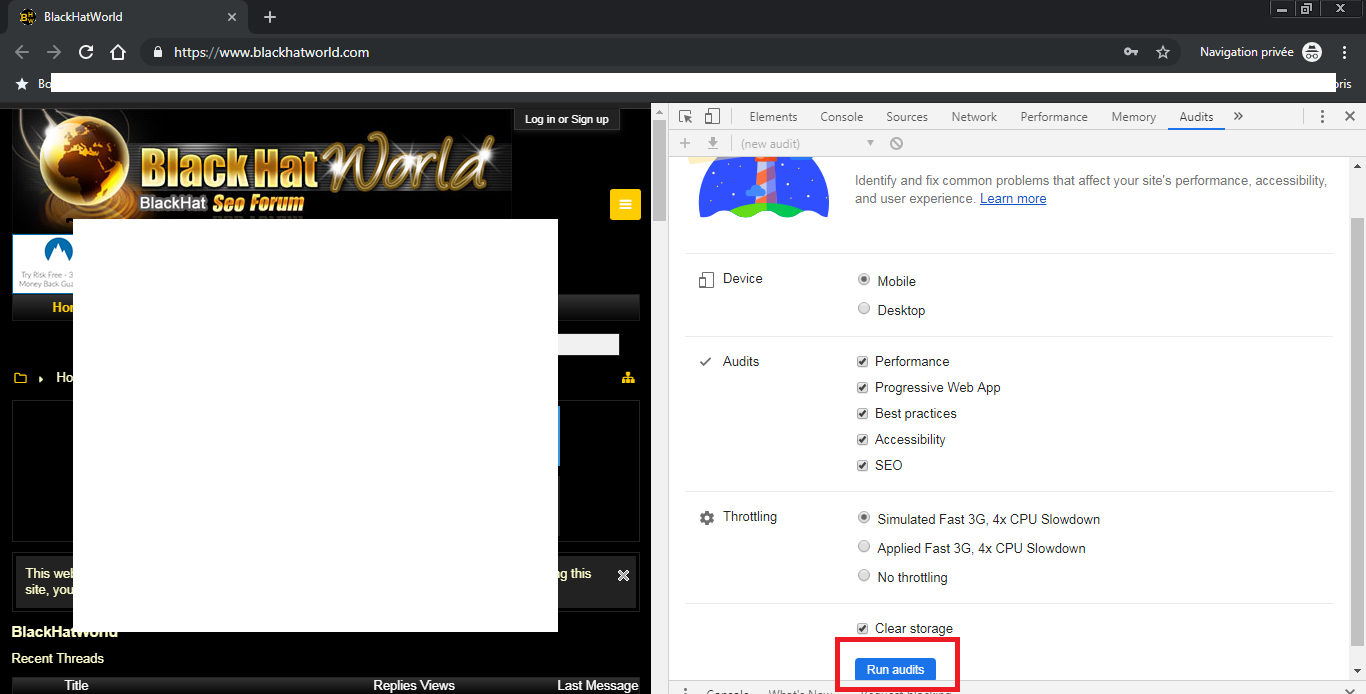The height and width of the screenshot is (694, 1366).
Task: Open the DevTools customize menu (three dots)
Action: point(1322,117)
